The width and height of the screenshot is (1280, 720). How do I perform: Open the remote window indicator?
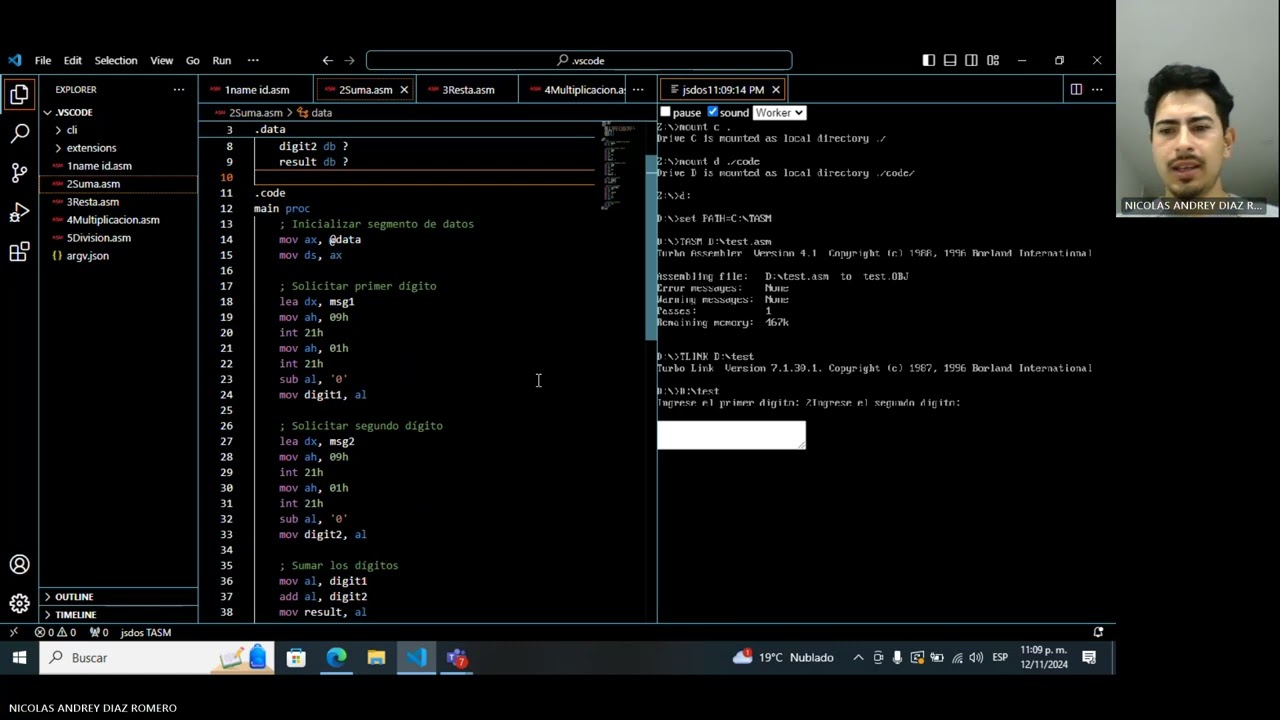pos(13,632)
